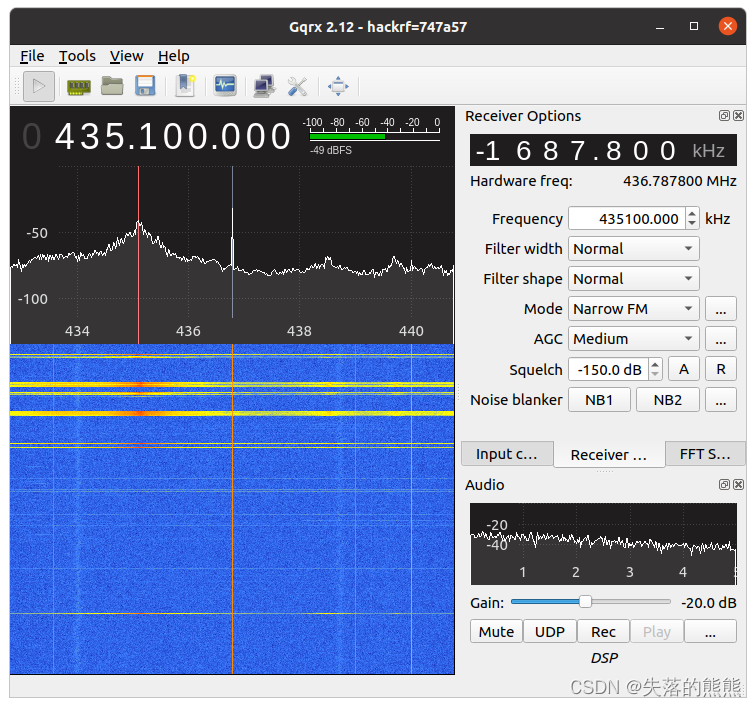This screenshot has width=756, height=707.
Task: Decrease Squelch with down stepper arrow
Action: (x=655, y=375)
